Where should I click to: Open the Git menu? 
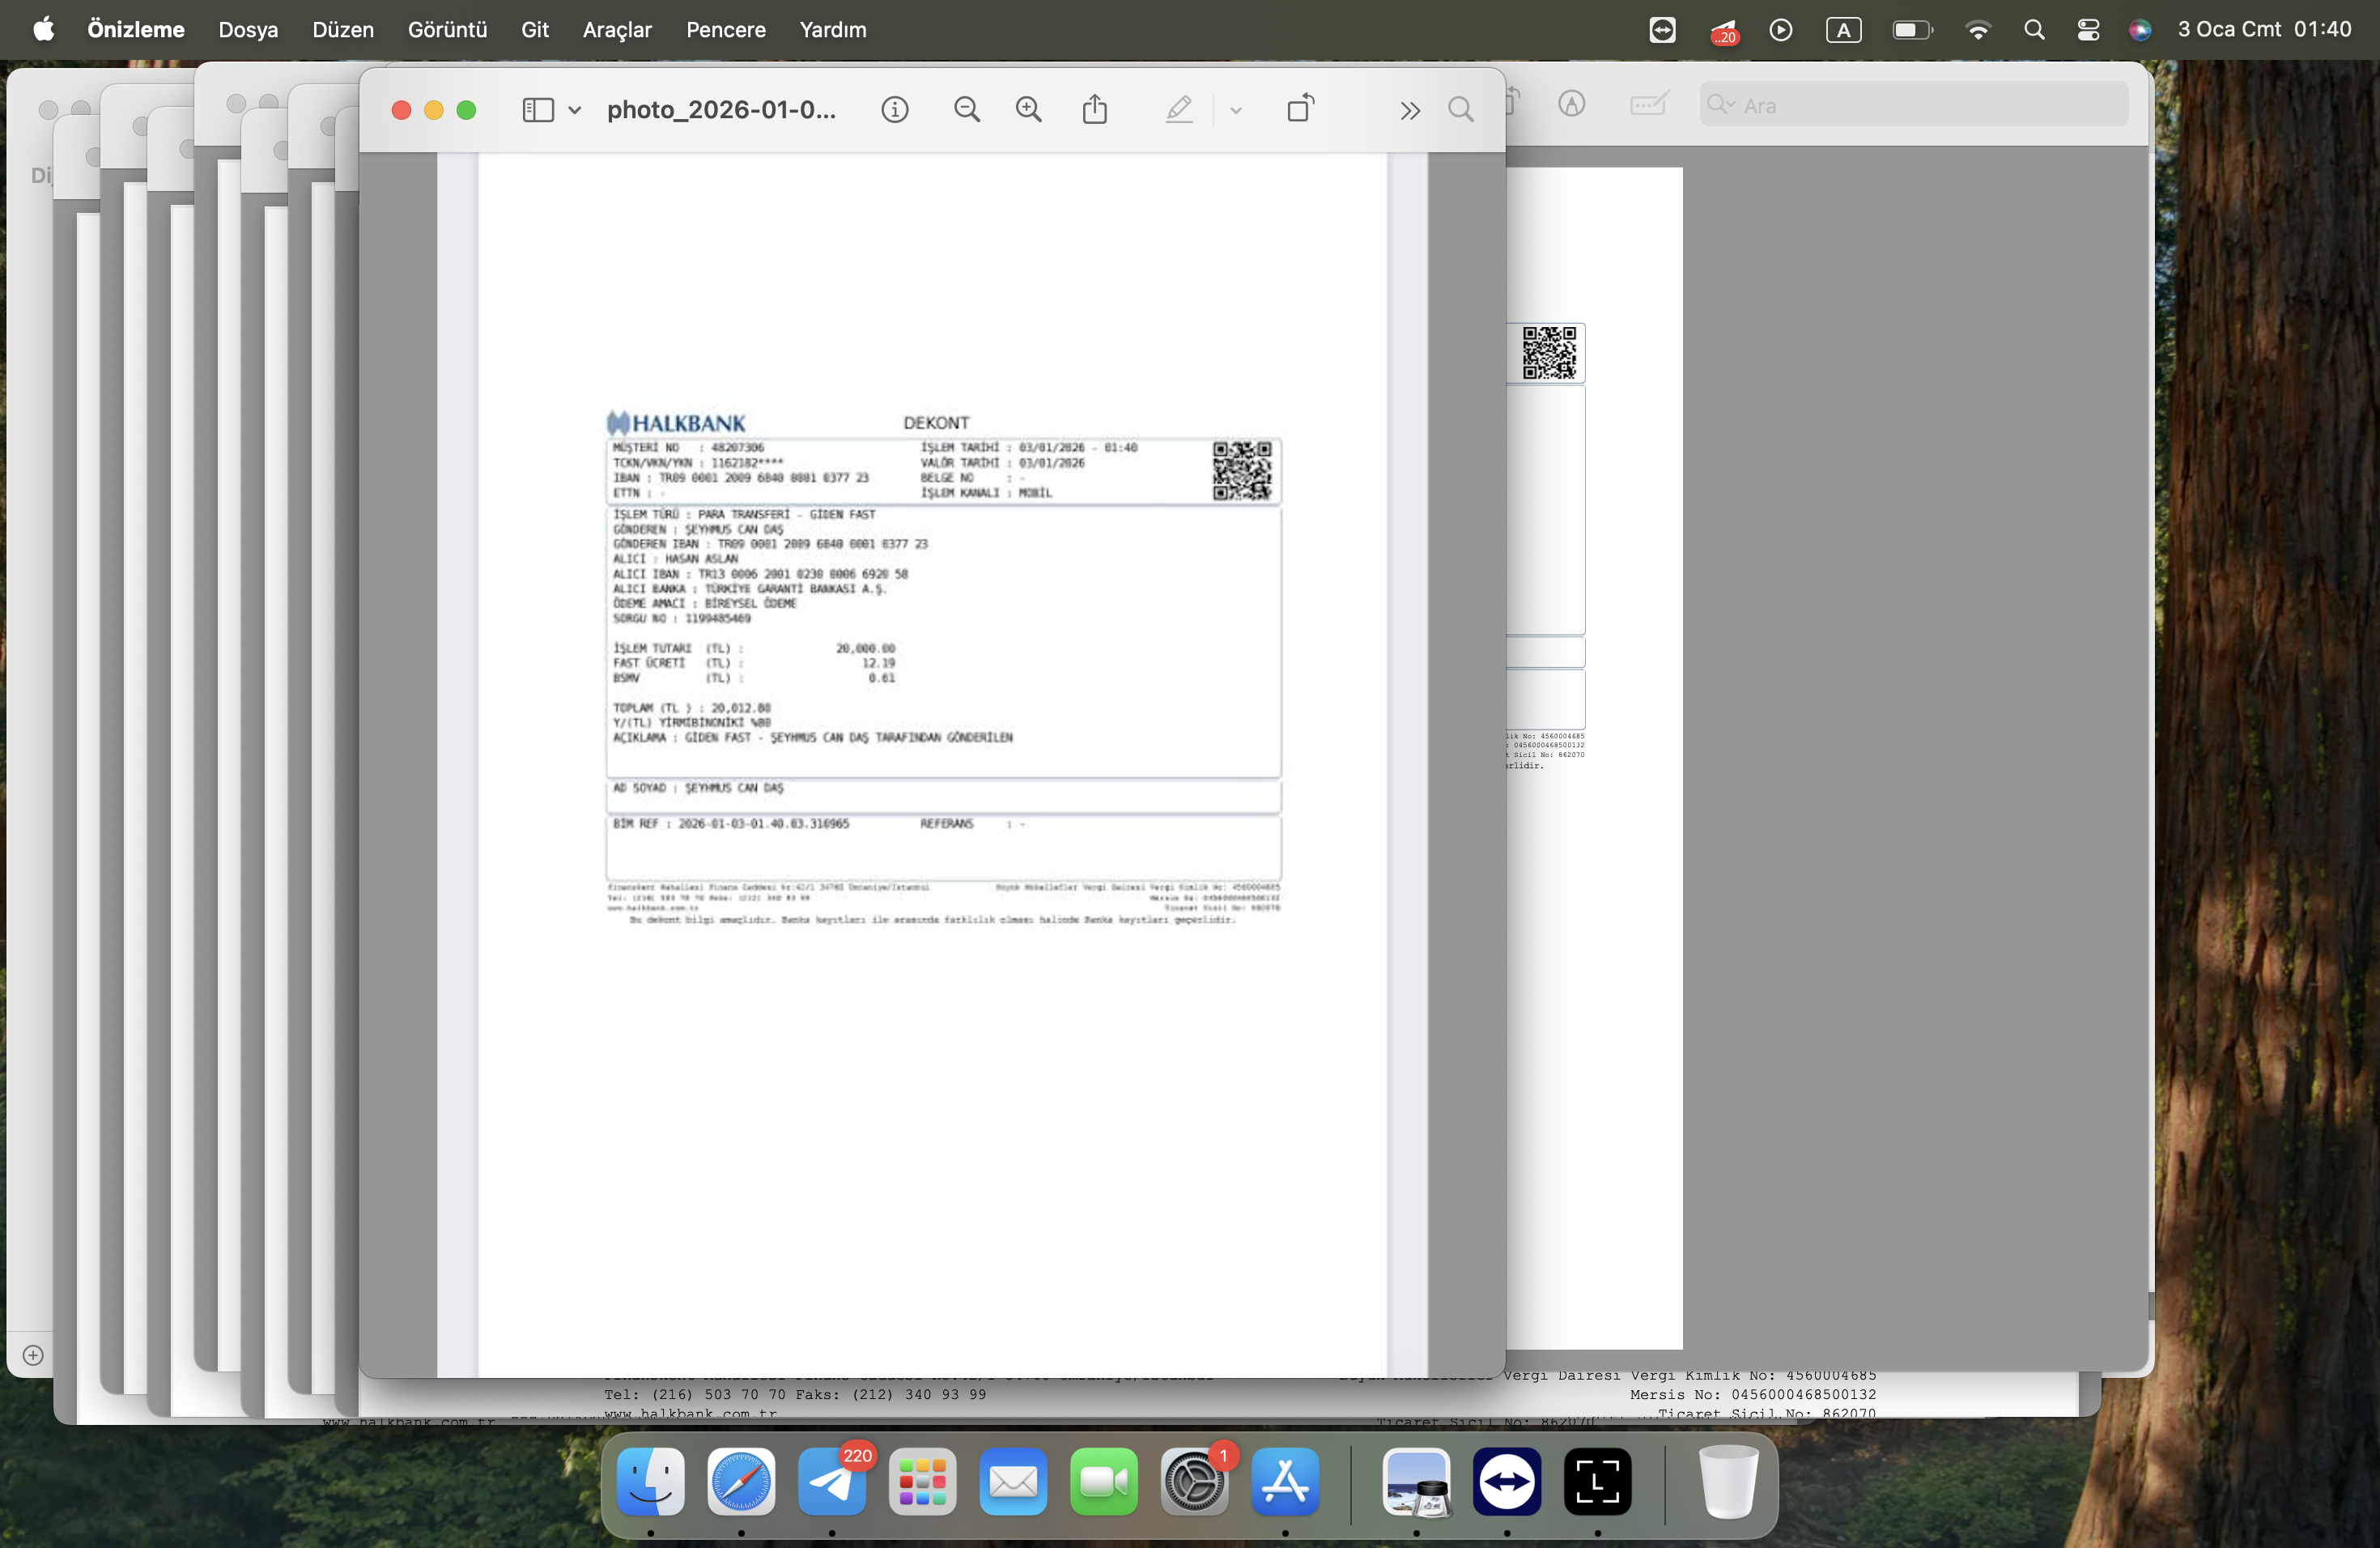[535, 30]
